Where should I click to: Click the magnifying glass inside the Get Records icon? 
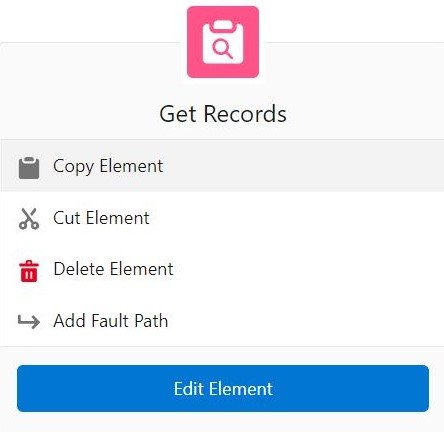coord(223,49)
